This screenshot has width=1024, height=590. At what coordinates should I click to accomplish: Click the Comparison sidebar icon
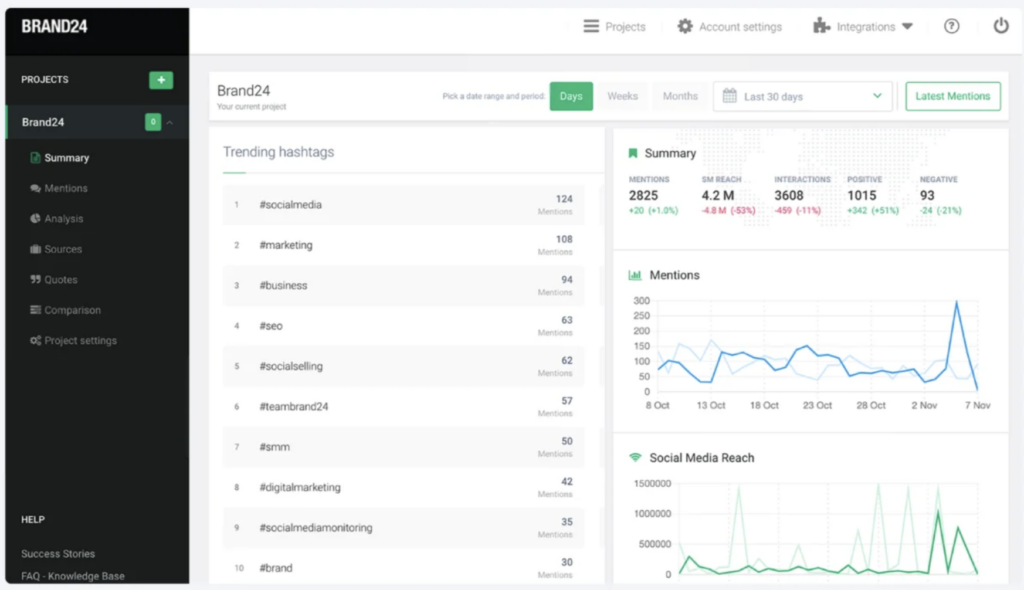(x=35, y=310)
